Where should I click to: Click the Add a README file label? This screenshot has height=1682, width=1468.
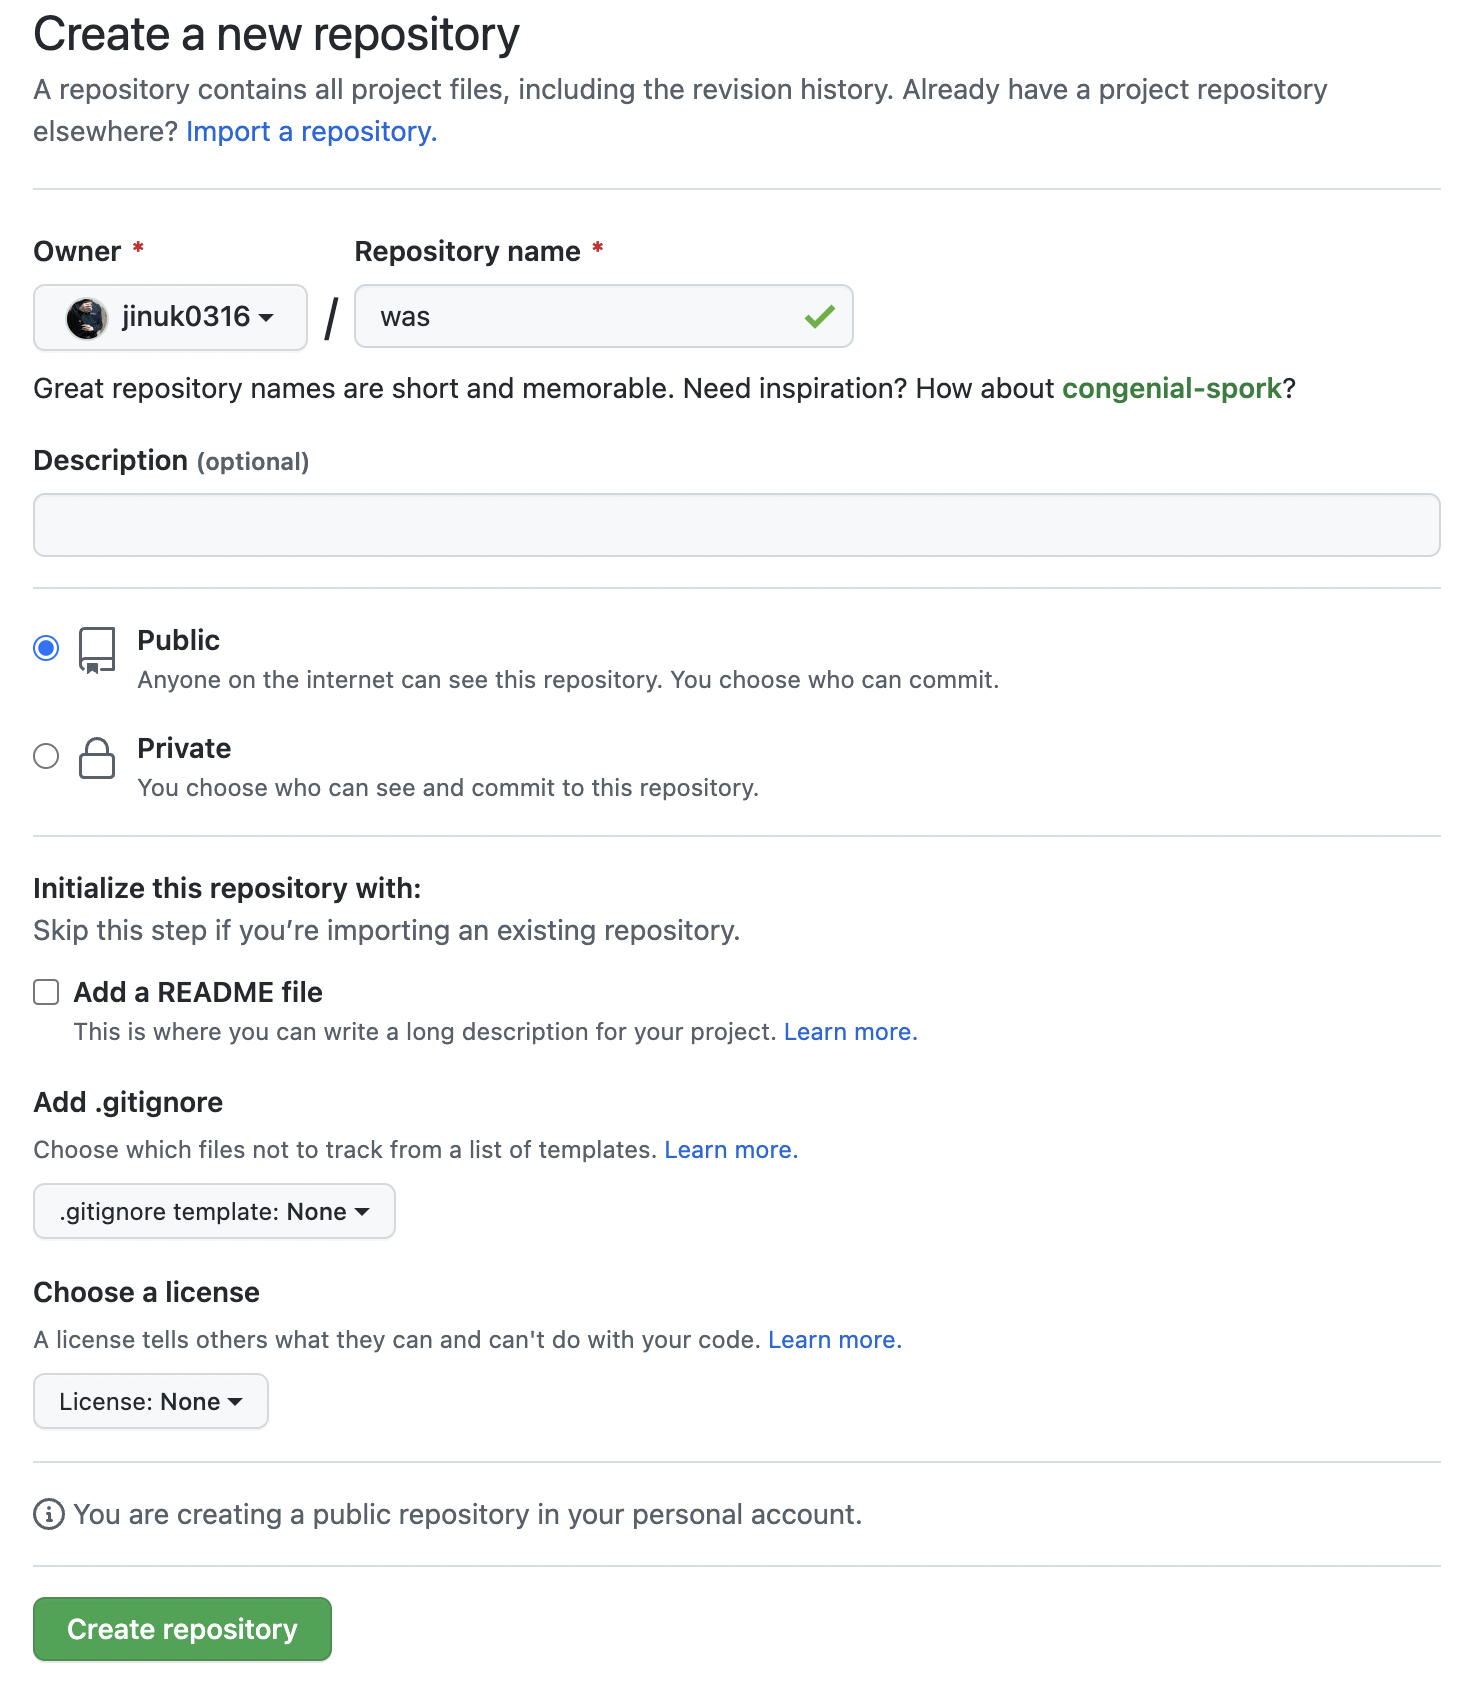[198, 992]
